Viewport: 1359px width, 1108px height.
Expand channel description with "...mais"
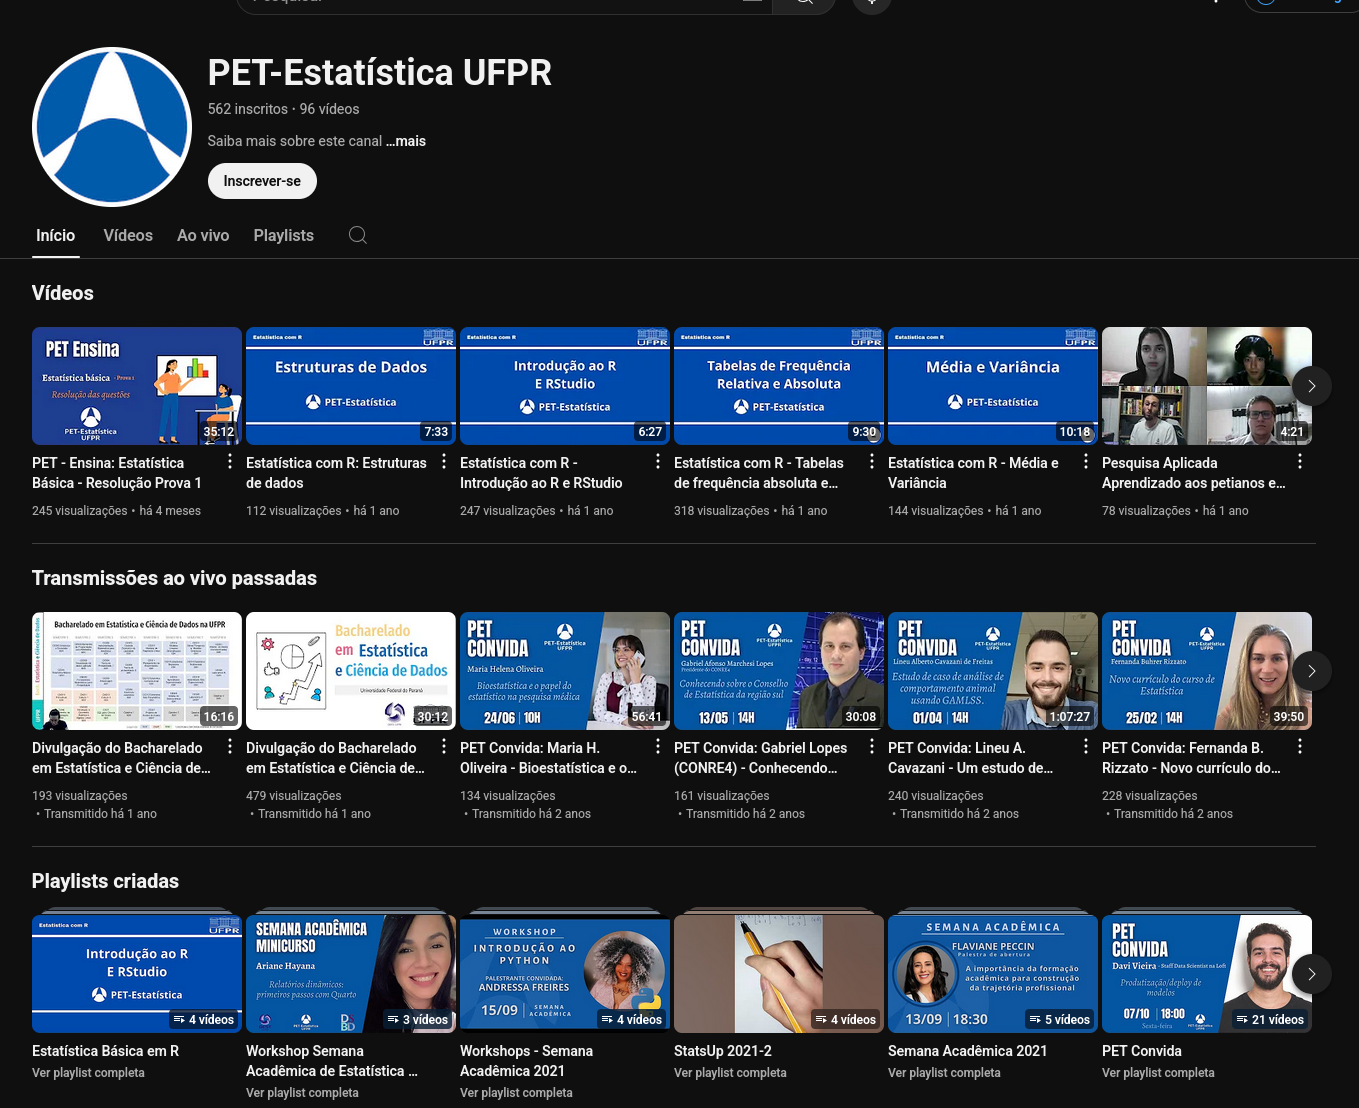pos(406,141)
